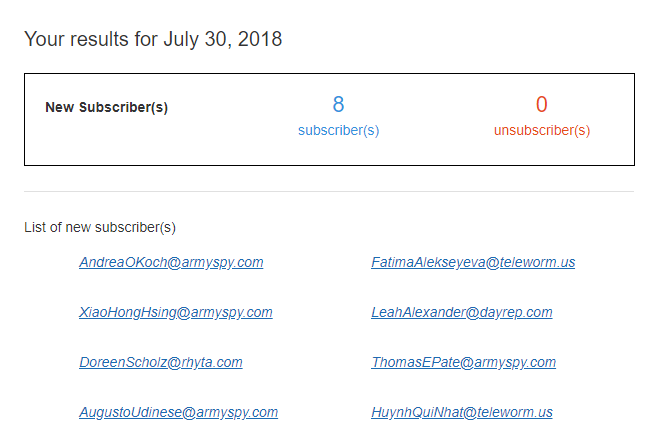
Task: Select LeahAlexander@dayrep.com email link
Action: point(461,313)
